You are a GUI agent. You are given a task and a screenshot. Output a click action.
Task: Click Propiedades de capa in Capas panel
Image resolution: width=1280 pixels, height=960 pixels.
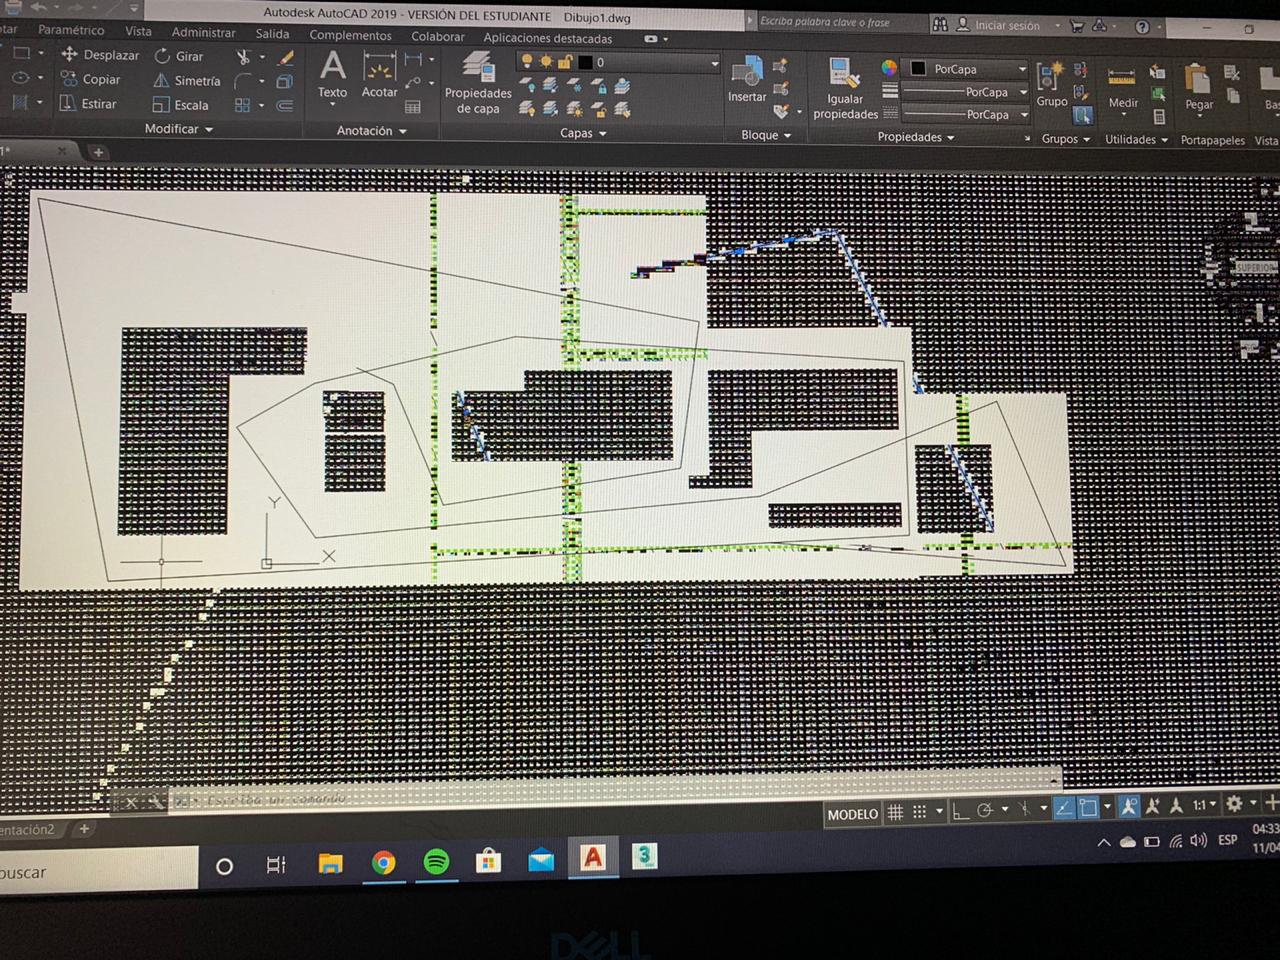tap(478, 85)
